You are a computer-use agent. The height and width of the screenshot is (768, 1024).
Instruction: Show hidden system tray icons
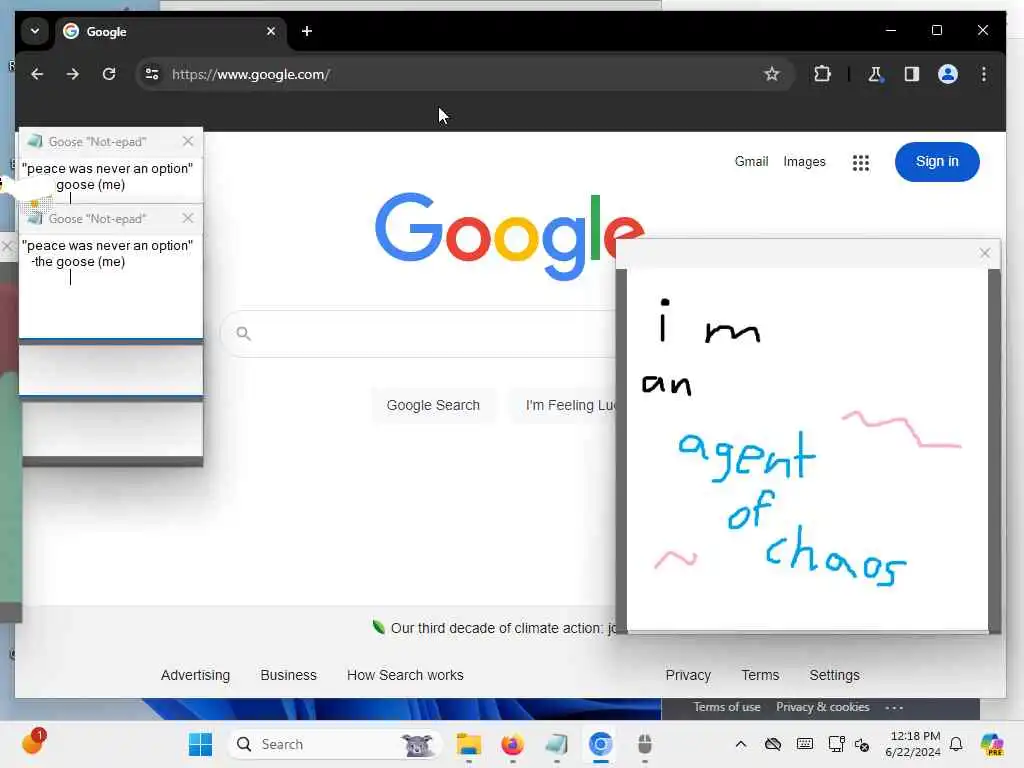741,744
